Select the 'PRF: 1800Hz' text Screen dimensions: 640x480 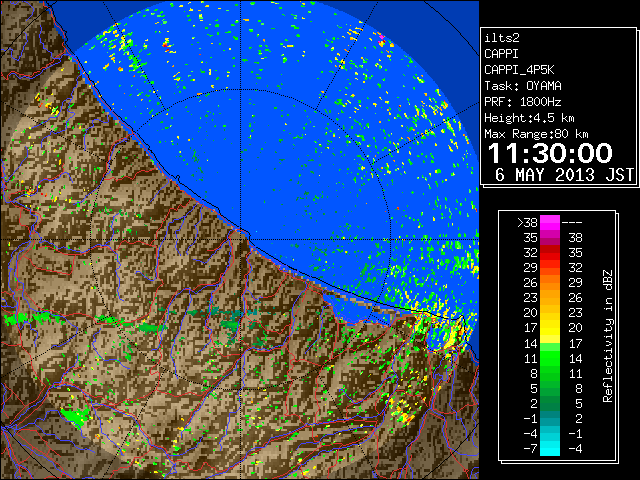pyautogui.click(x=523, y=102)
